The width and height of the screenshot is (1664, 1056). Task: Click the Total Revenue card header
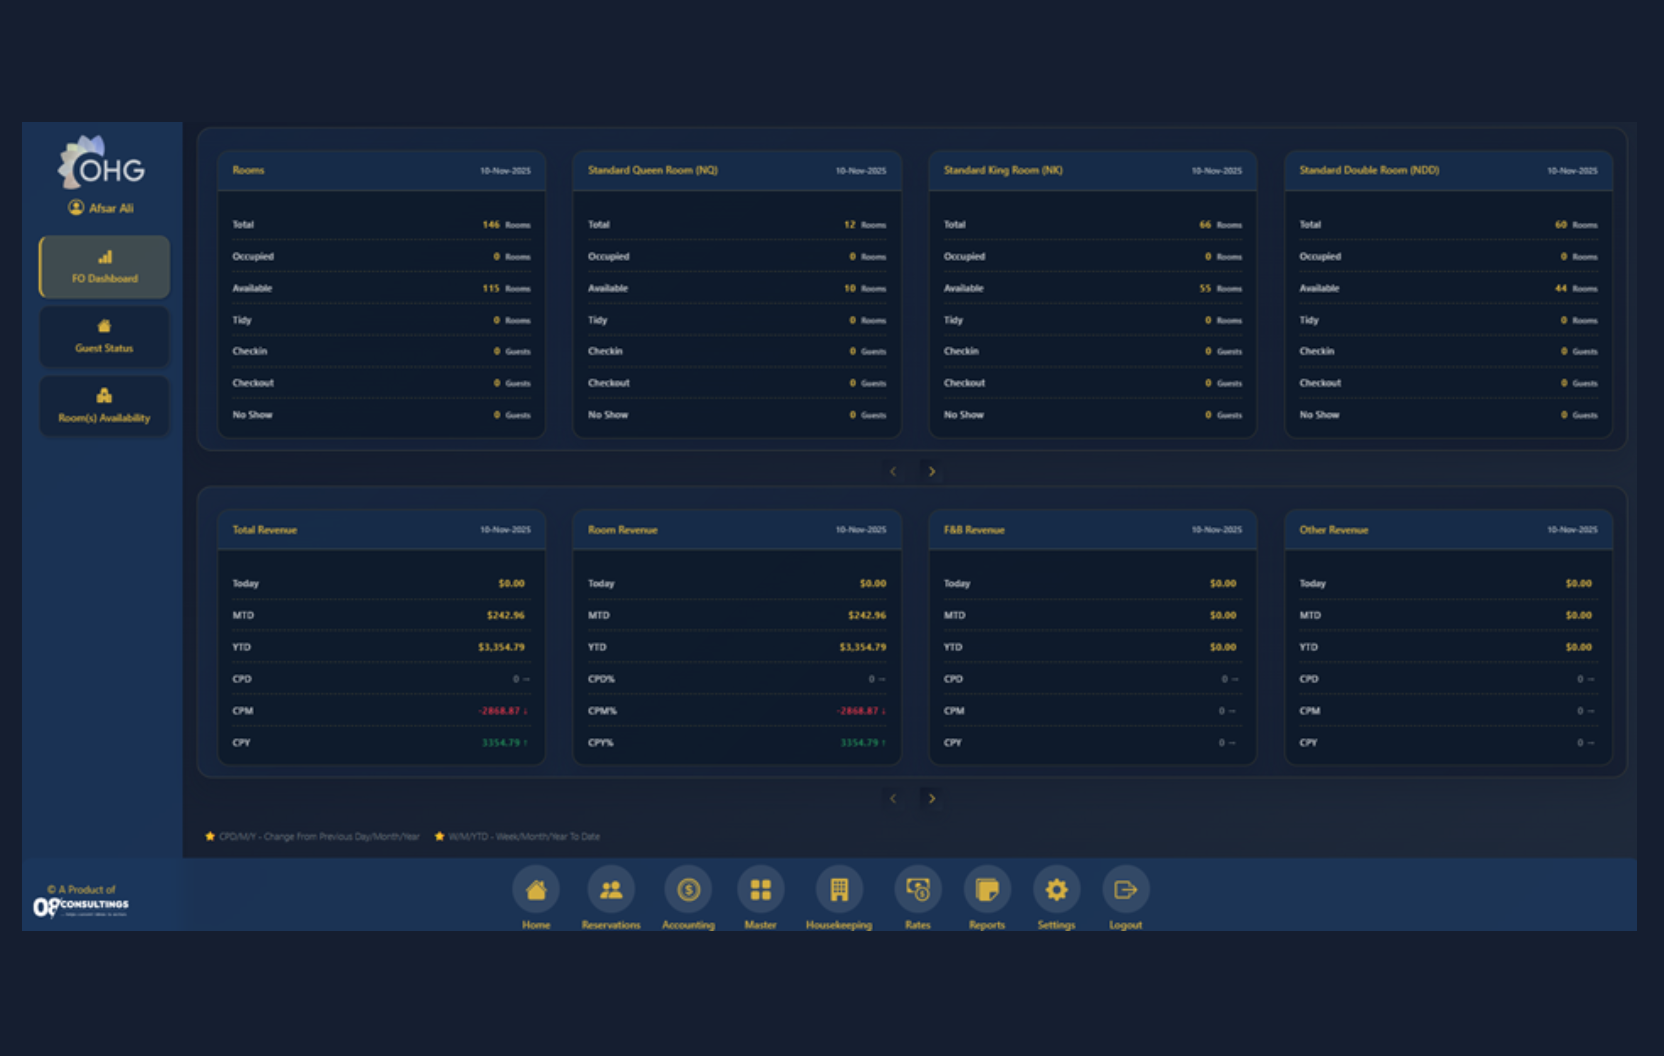(x=381, y=530)
